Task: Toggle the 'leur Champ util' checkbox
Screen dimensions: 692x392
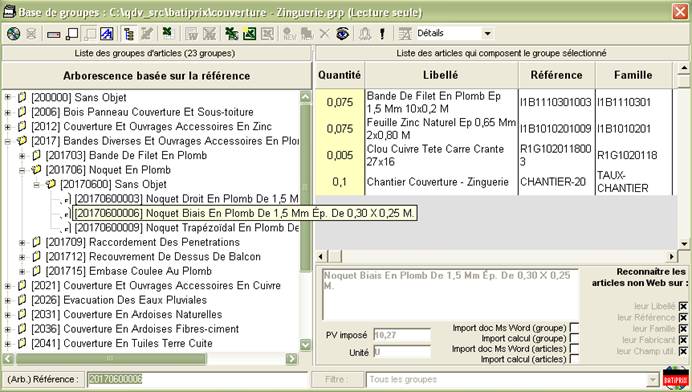Action: tap(683, 351)
